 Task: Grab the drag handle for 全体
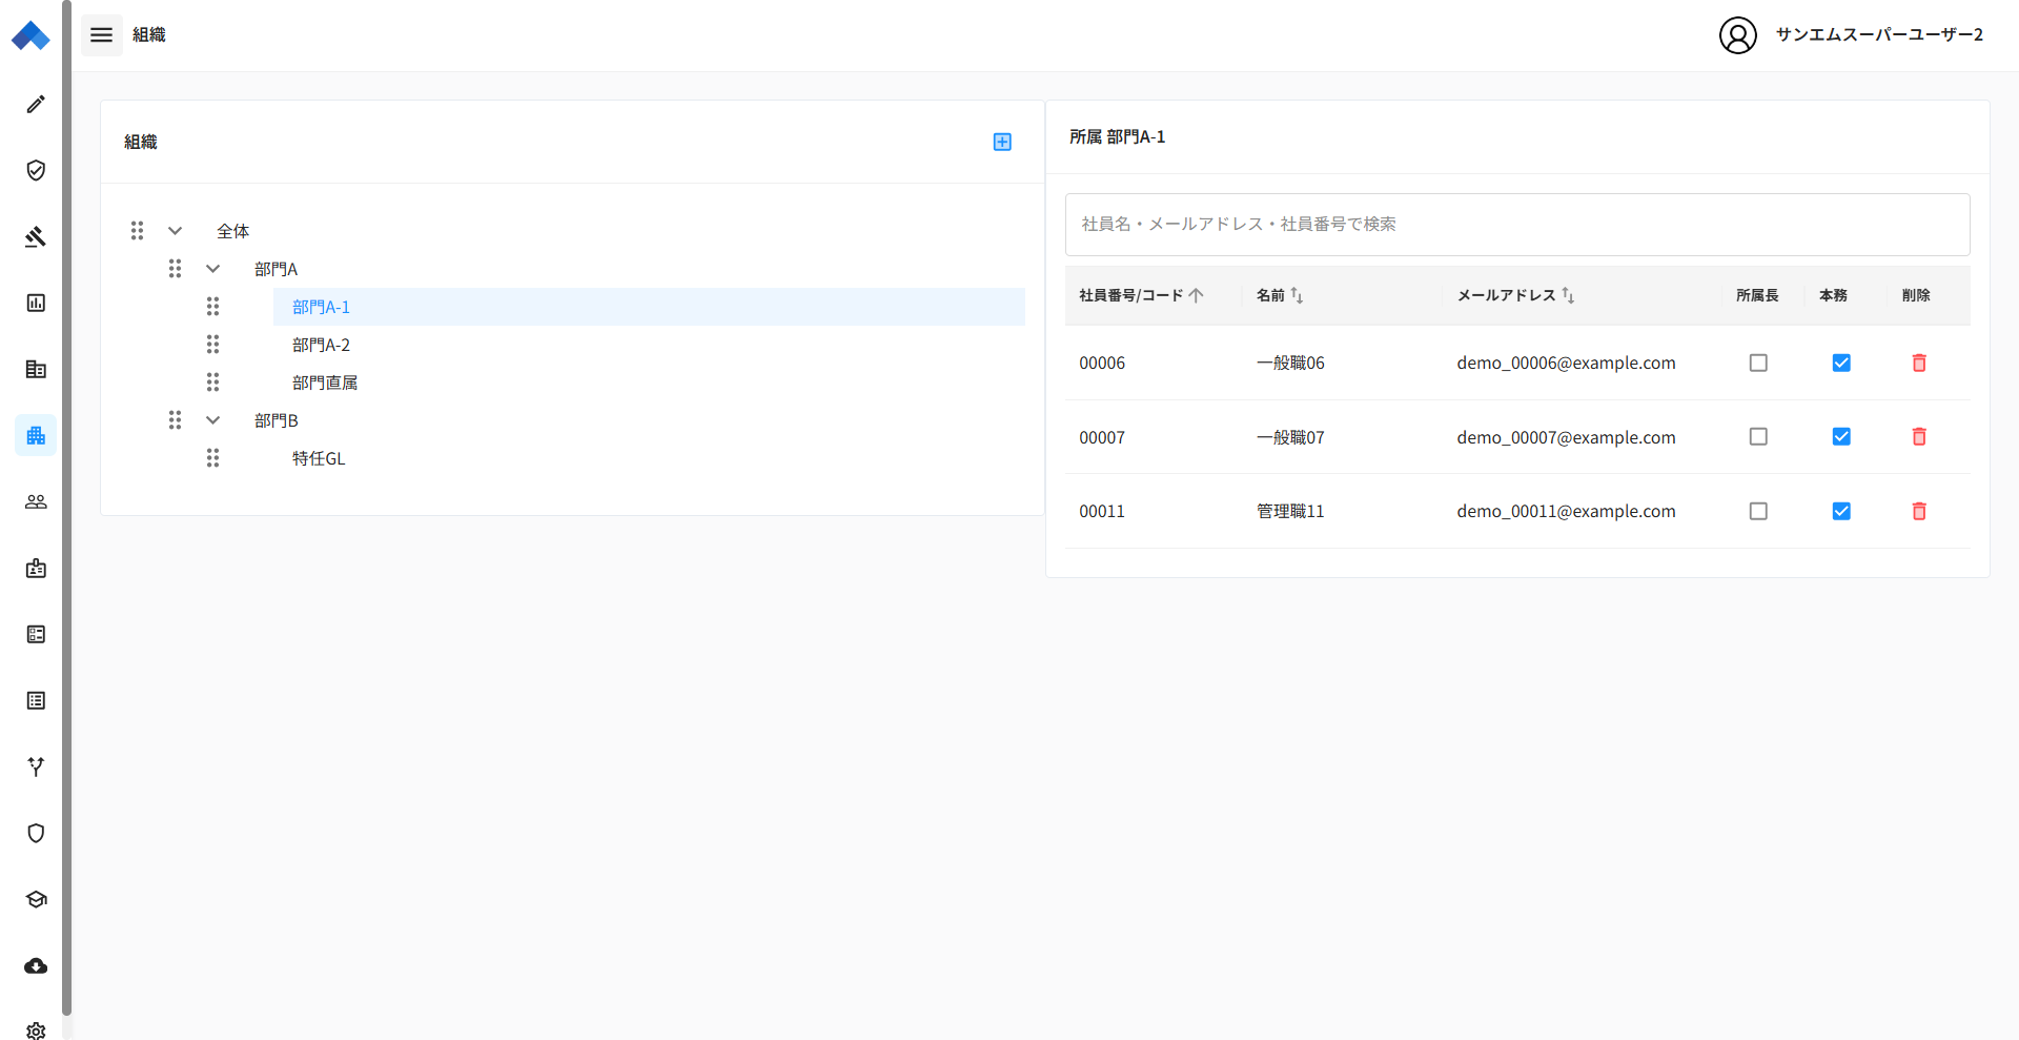pos(137,231)
